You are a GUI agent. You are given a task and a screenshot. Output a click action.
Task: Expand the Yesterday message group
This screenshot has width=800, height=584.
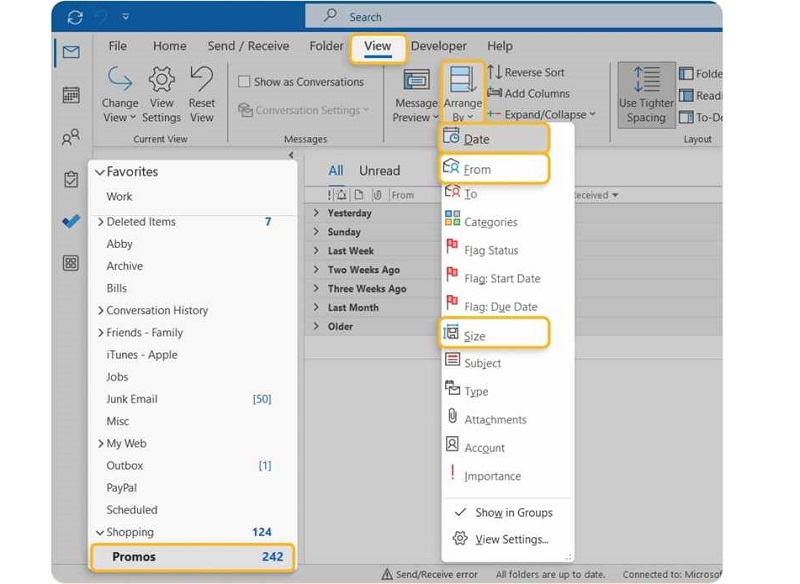tap(316, 213)
